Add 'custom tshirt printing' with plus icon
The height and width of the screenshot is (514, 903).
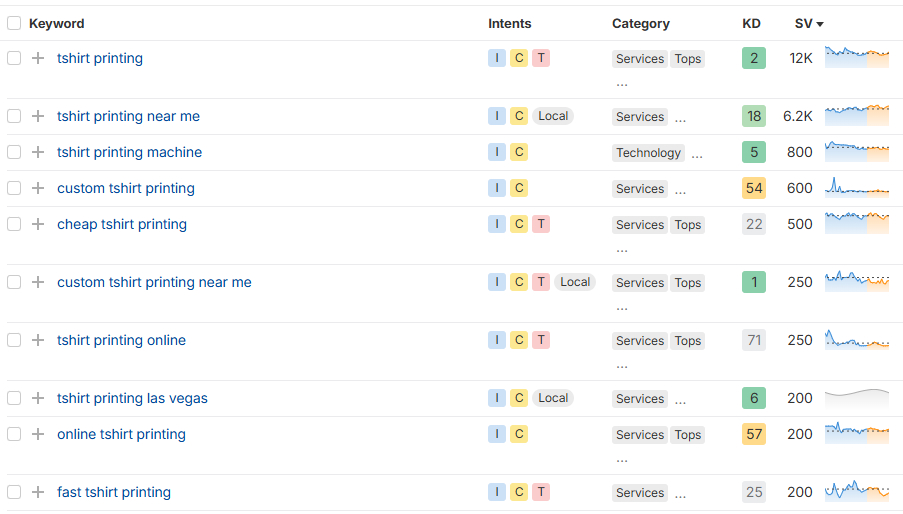(38, 188)
